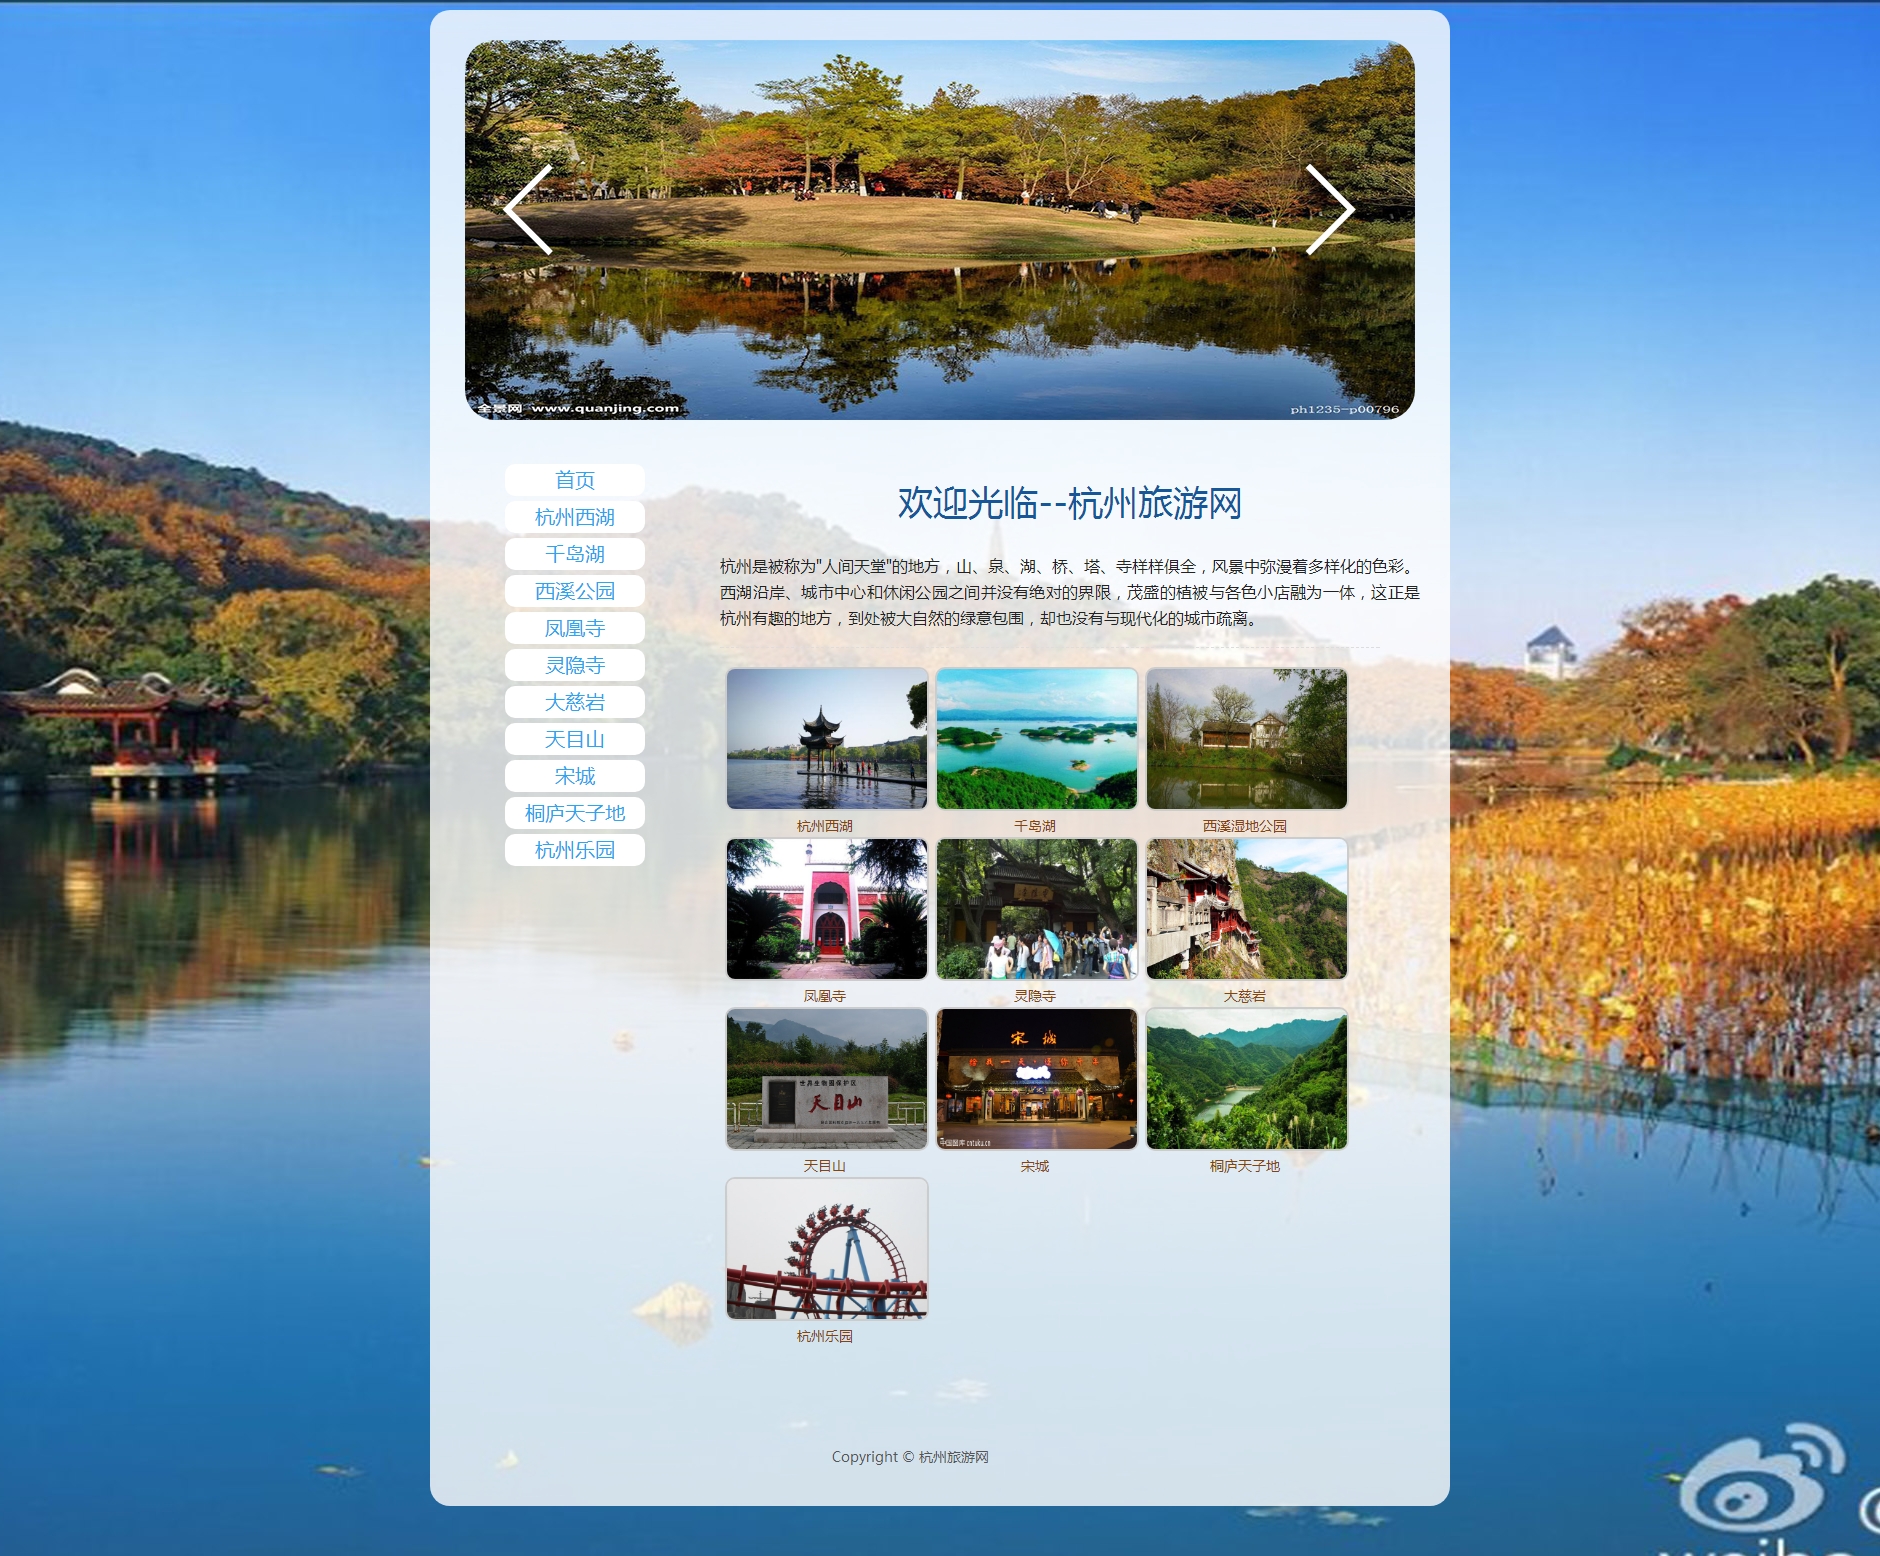The height and width of the screenshot is (1556, 1880).
Task: Click the 杭州西湖 pavilion thumbnail
Action: pyautogui.click(x=827, y=739)
